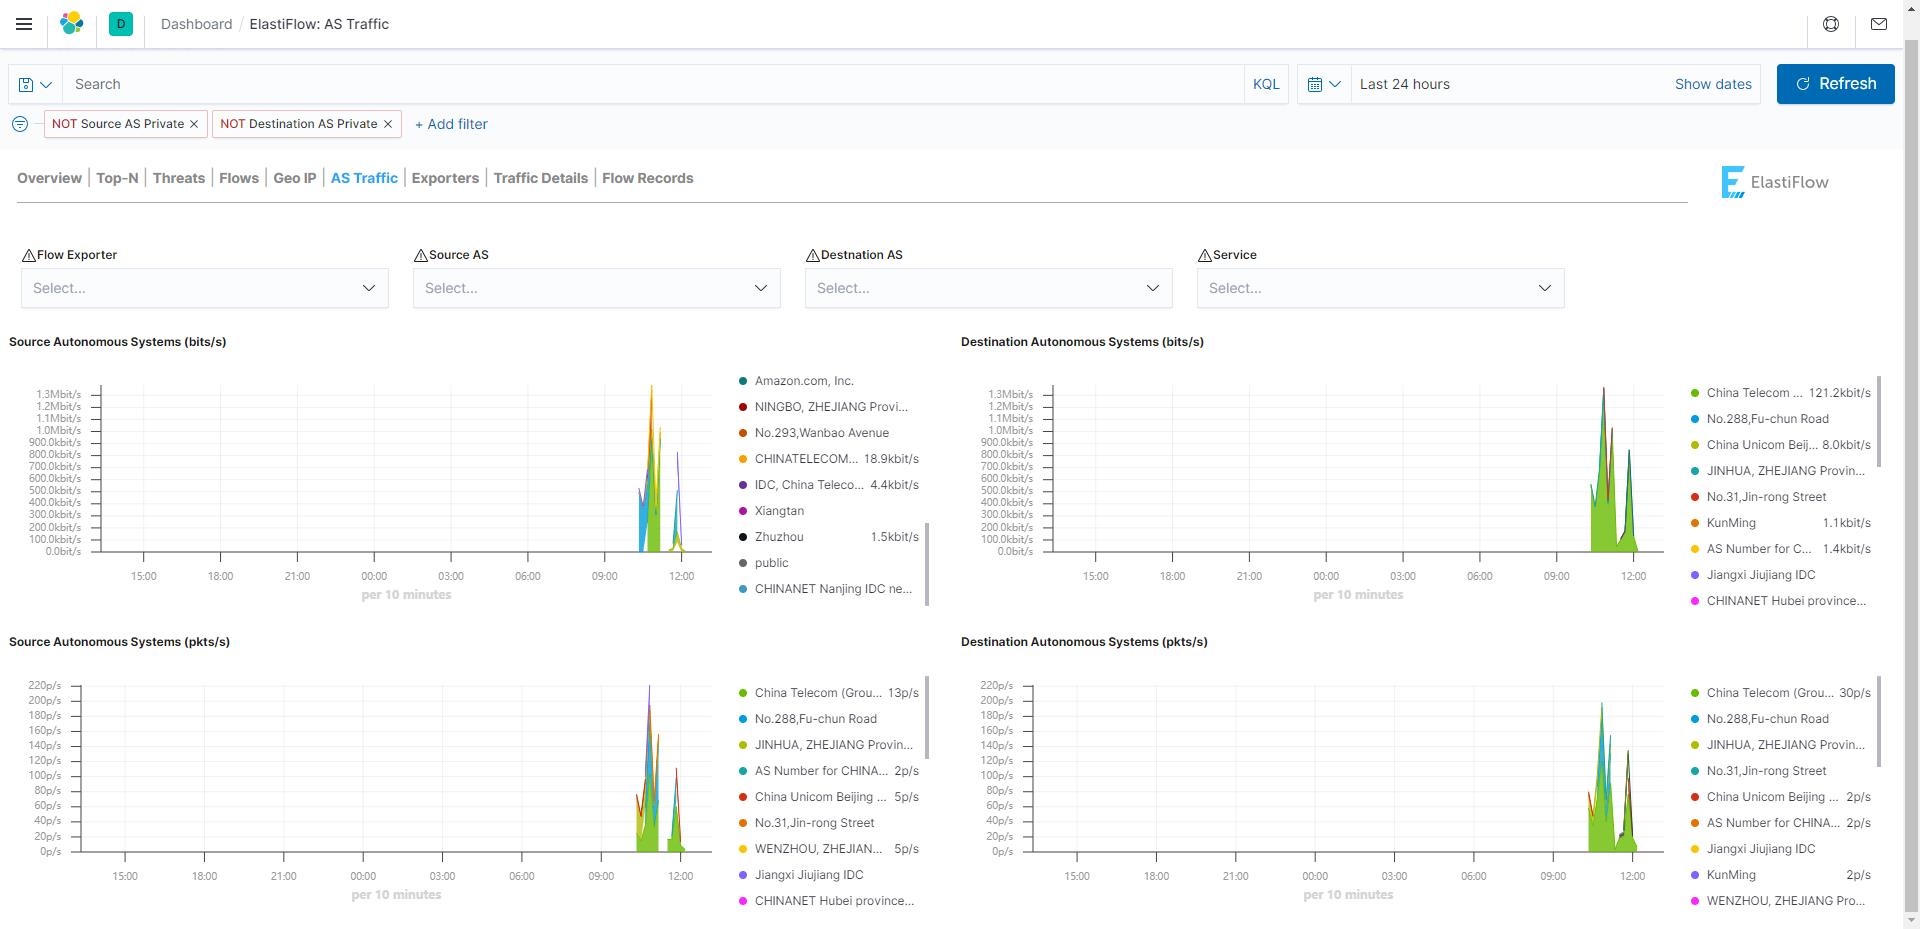Click WENZHOU, ZHEJIAN 5p/s legend entry

[x=829, y=849]
